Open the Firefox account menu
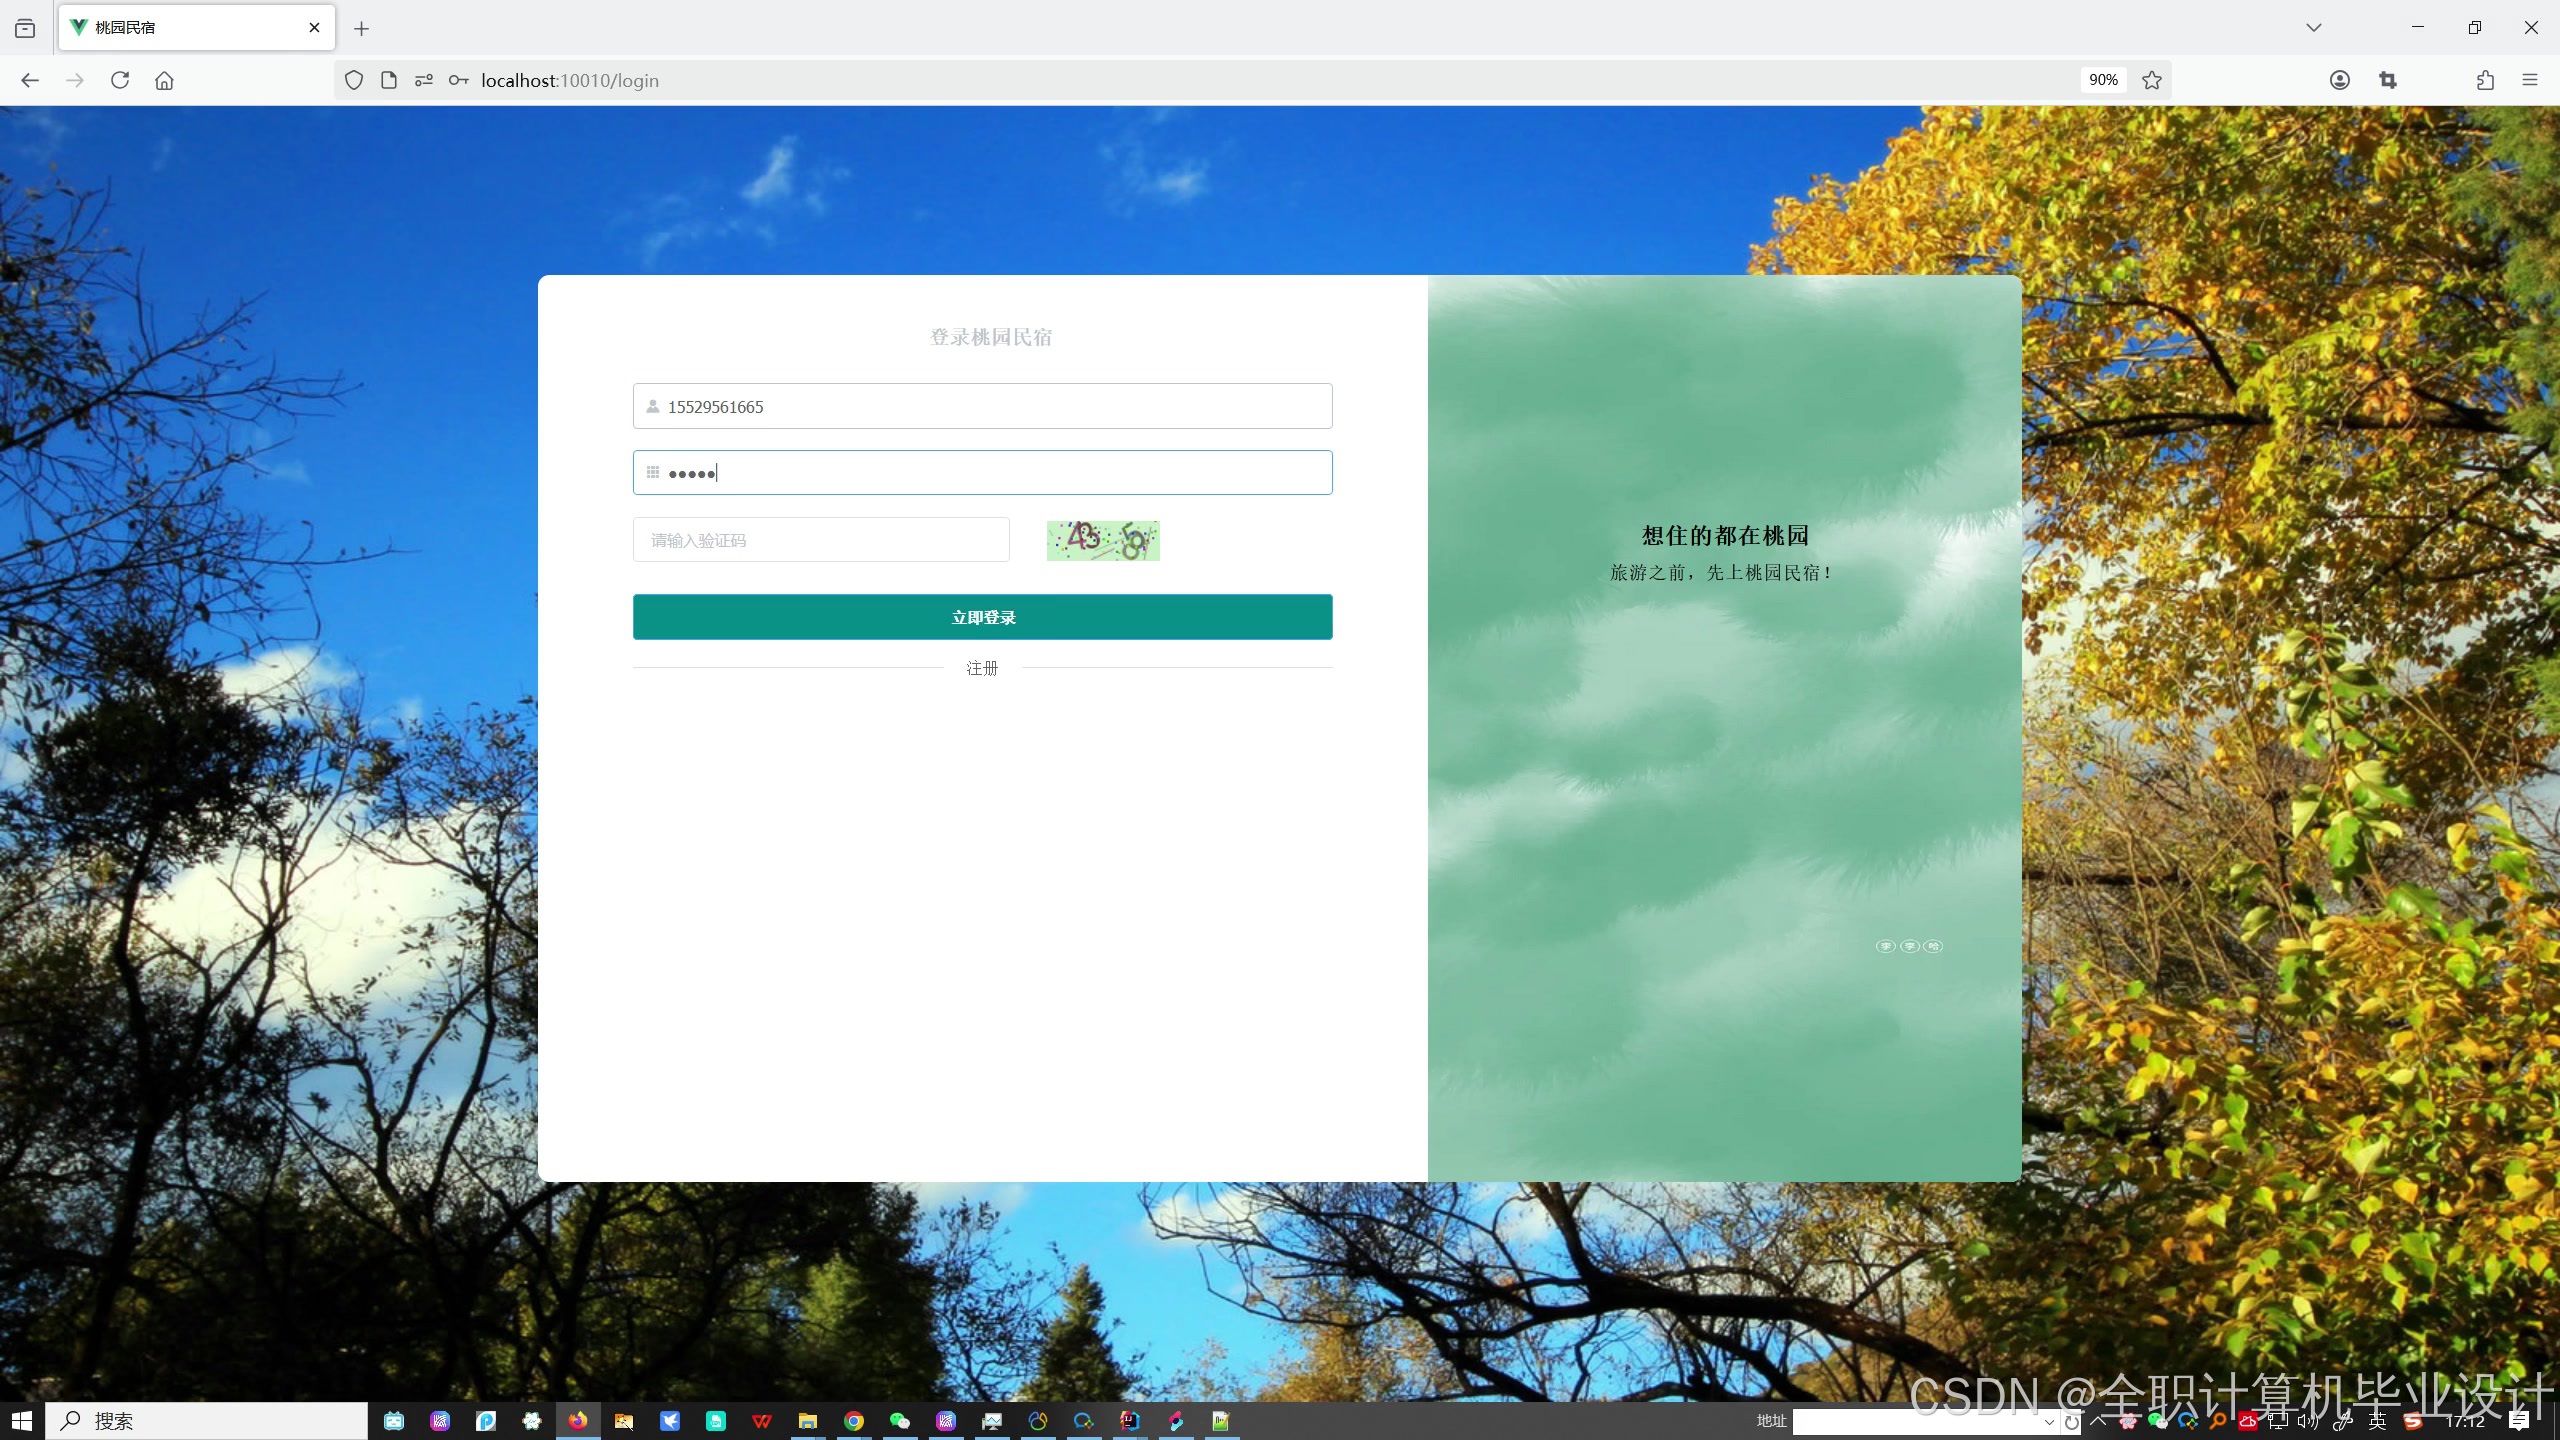This screenshot has height=1440, width=2560. coord(2339,80)
